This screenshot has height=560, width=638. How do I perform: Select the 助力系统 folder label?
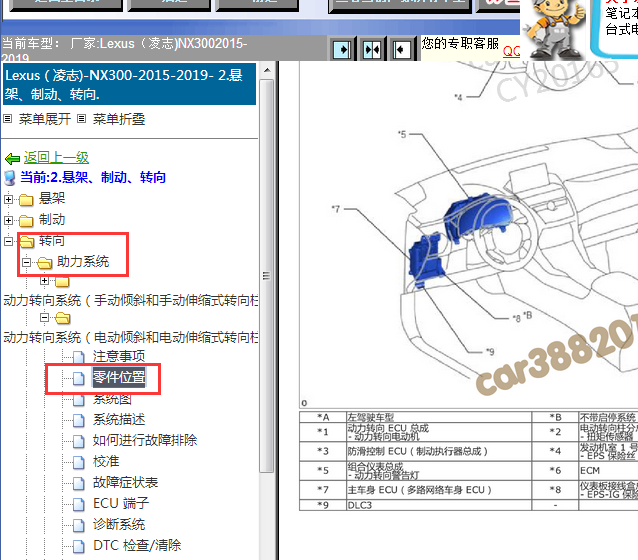coord(83,262)
